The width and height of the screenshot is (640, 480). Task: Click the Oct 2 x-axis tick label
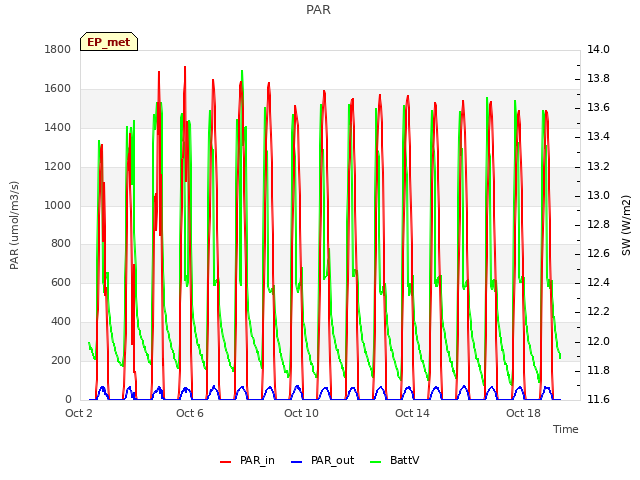pos(79,413)
